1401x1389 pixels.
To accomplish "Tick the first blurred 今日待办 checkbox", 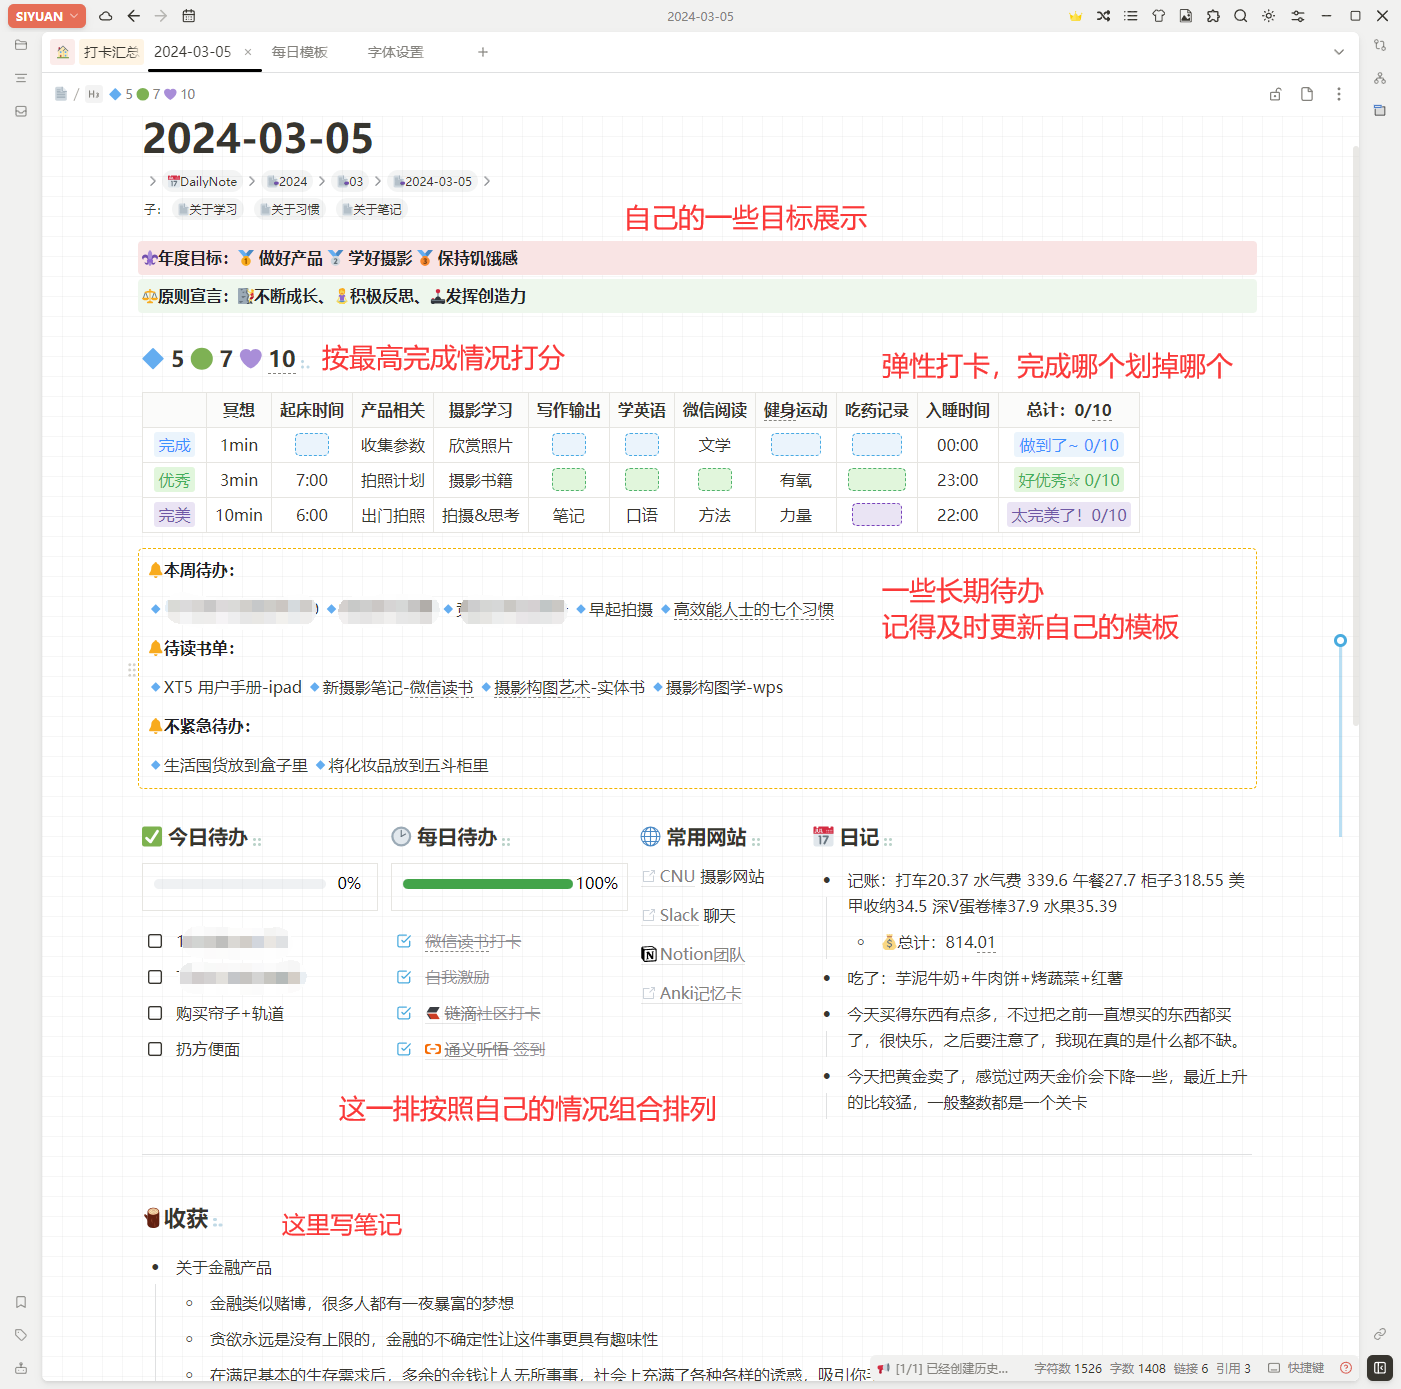I will 155,941.
